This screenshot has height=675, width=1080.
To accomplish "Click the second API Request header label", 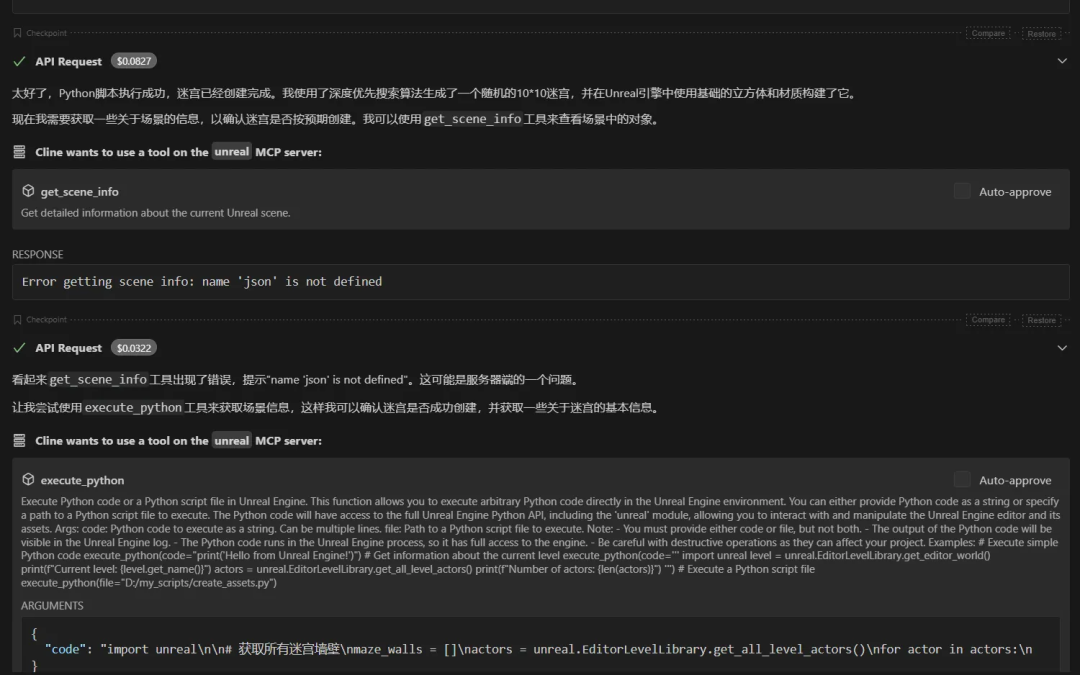I will (x=68, y=348).
